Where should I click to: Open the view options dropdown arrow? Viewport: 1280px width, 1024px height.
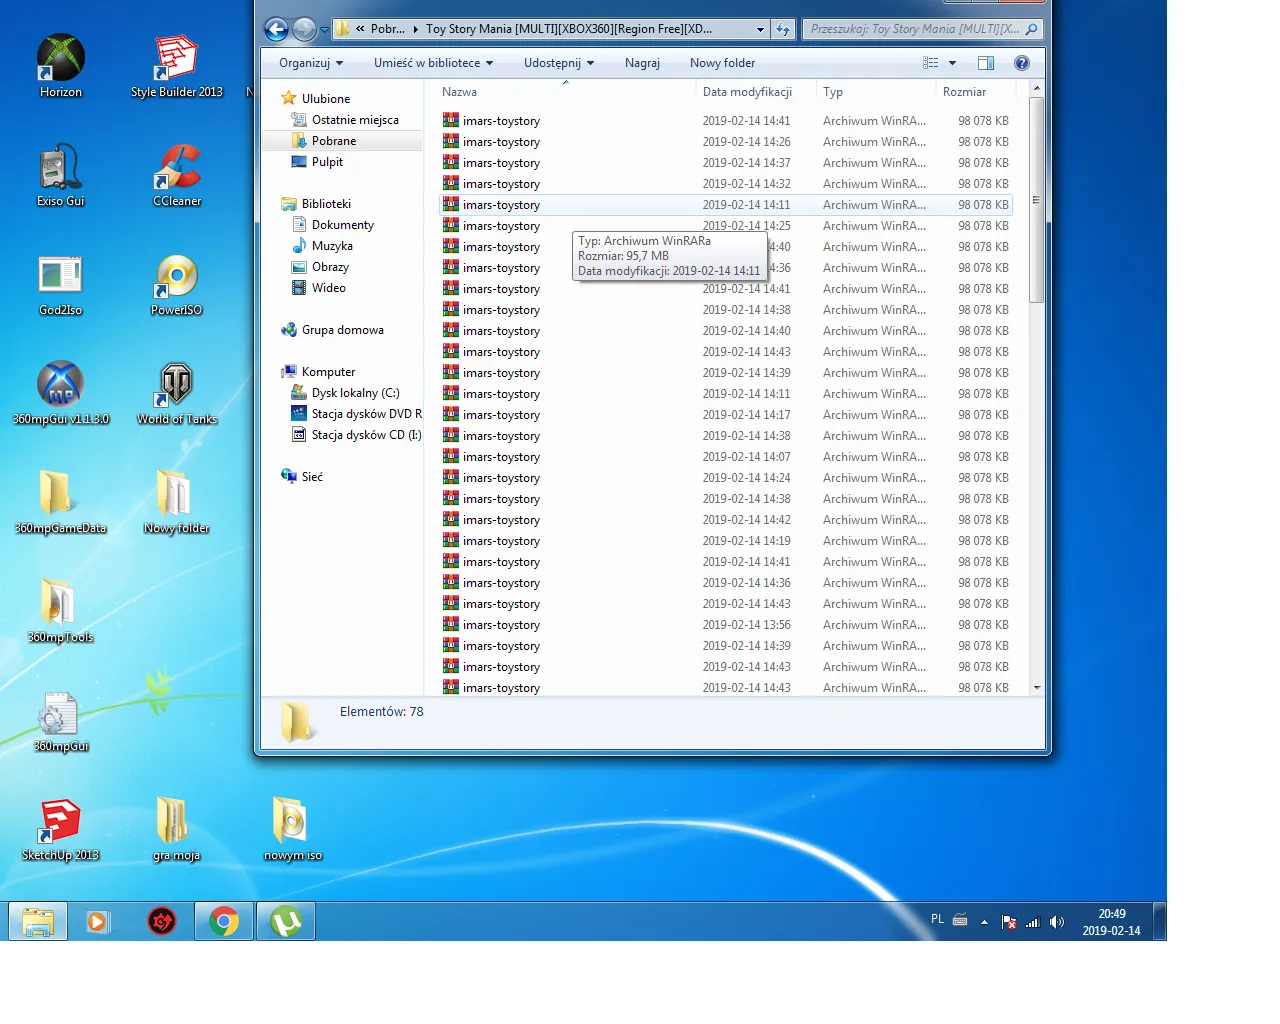tap(952, 63)
